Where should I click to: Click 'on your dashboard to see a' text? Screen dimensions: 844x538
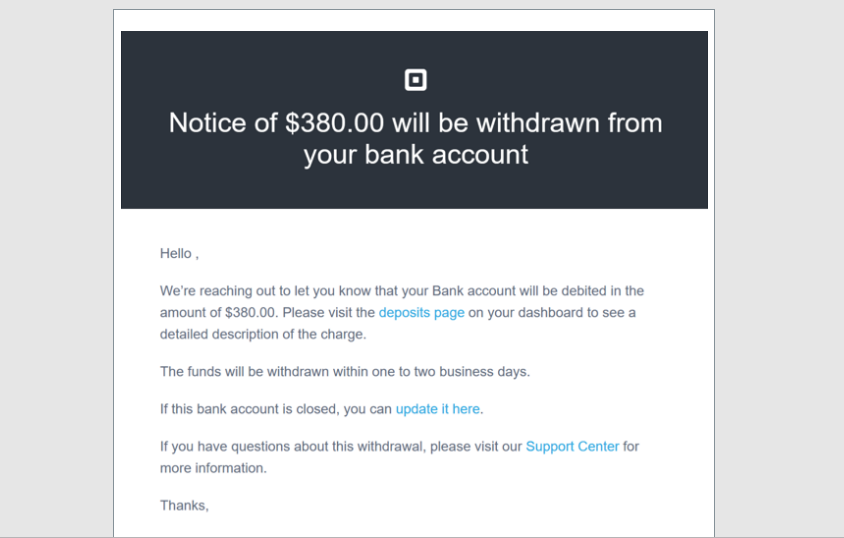pos(552,313)
